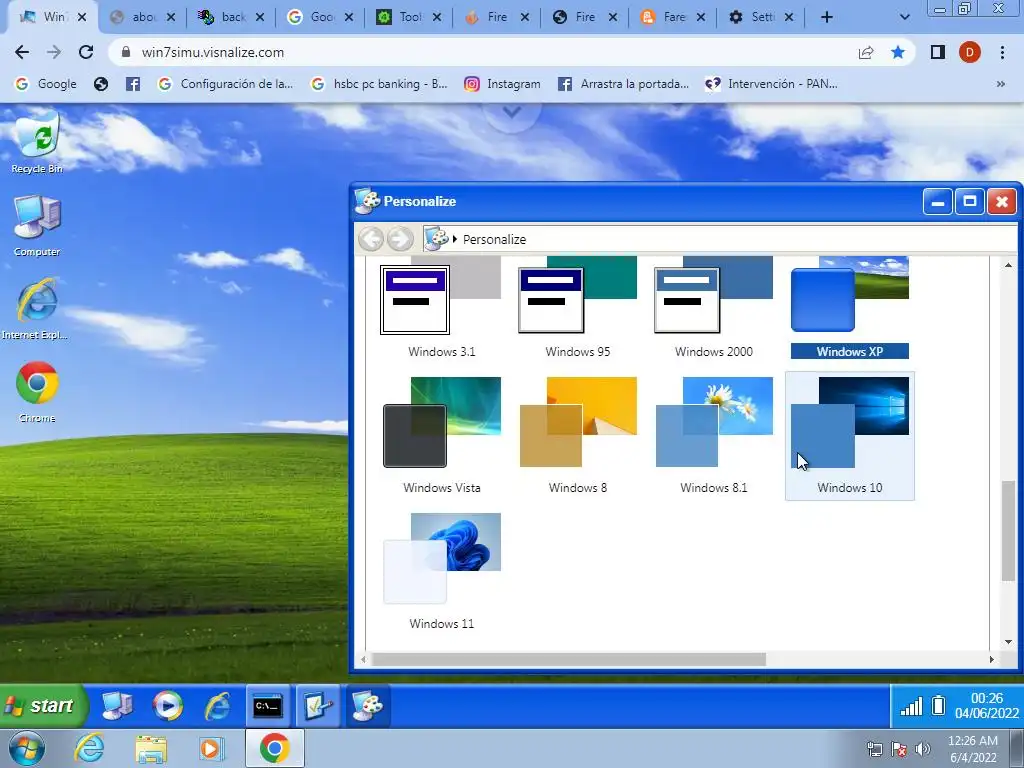1024x768 pixels.
Task: Switch to the Tool tab
Action: 409,17
